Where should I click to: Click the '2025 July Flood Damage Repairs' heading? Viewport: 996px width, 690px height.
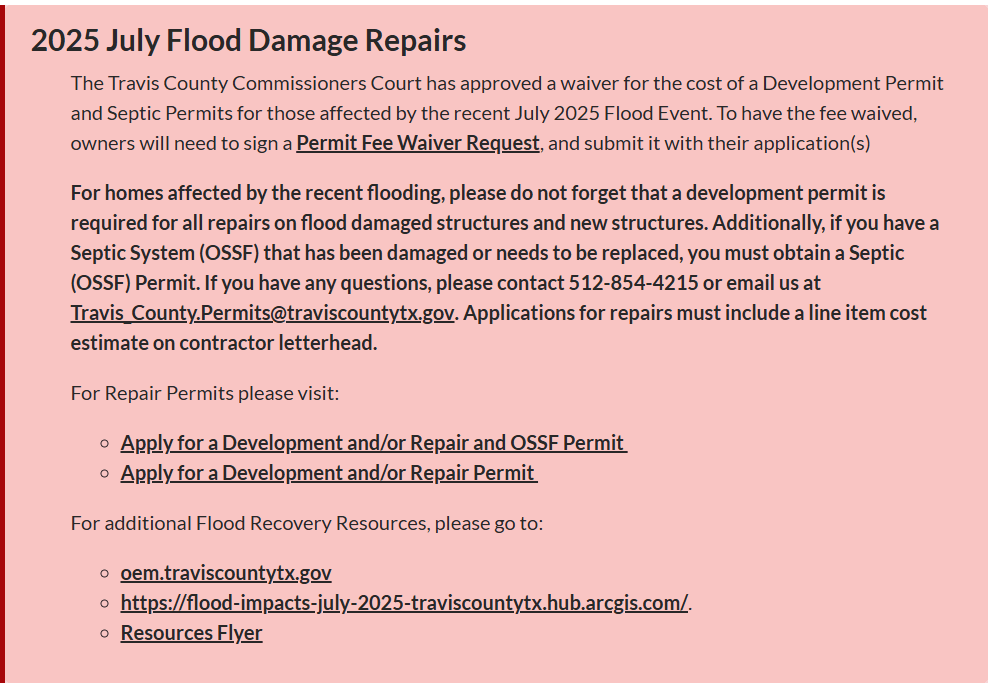[248, 41]
